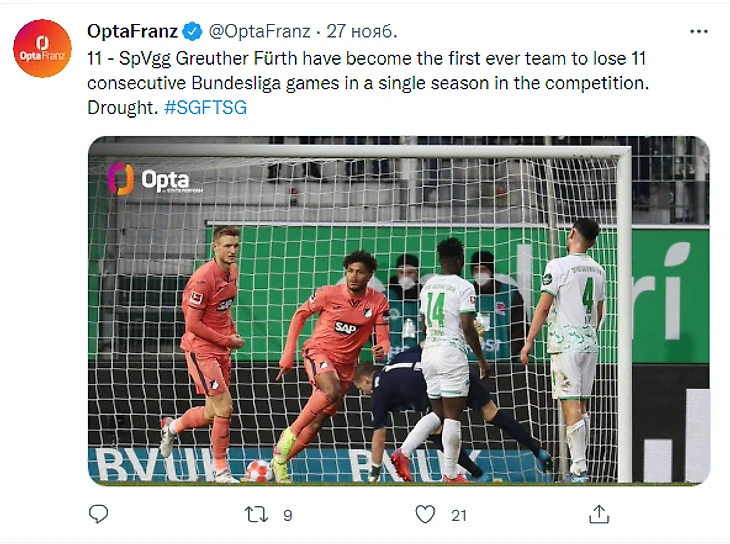Open the OptaFranz display name link
730x544 pixels.
[x=132, y=31]
